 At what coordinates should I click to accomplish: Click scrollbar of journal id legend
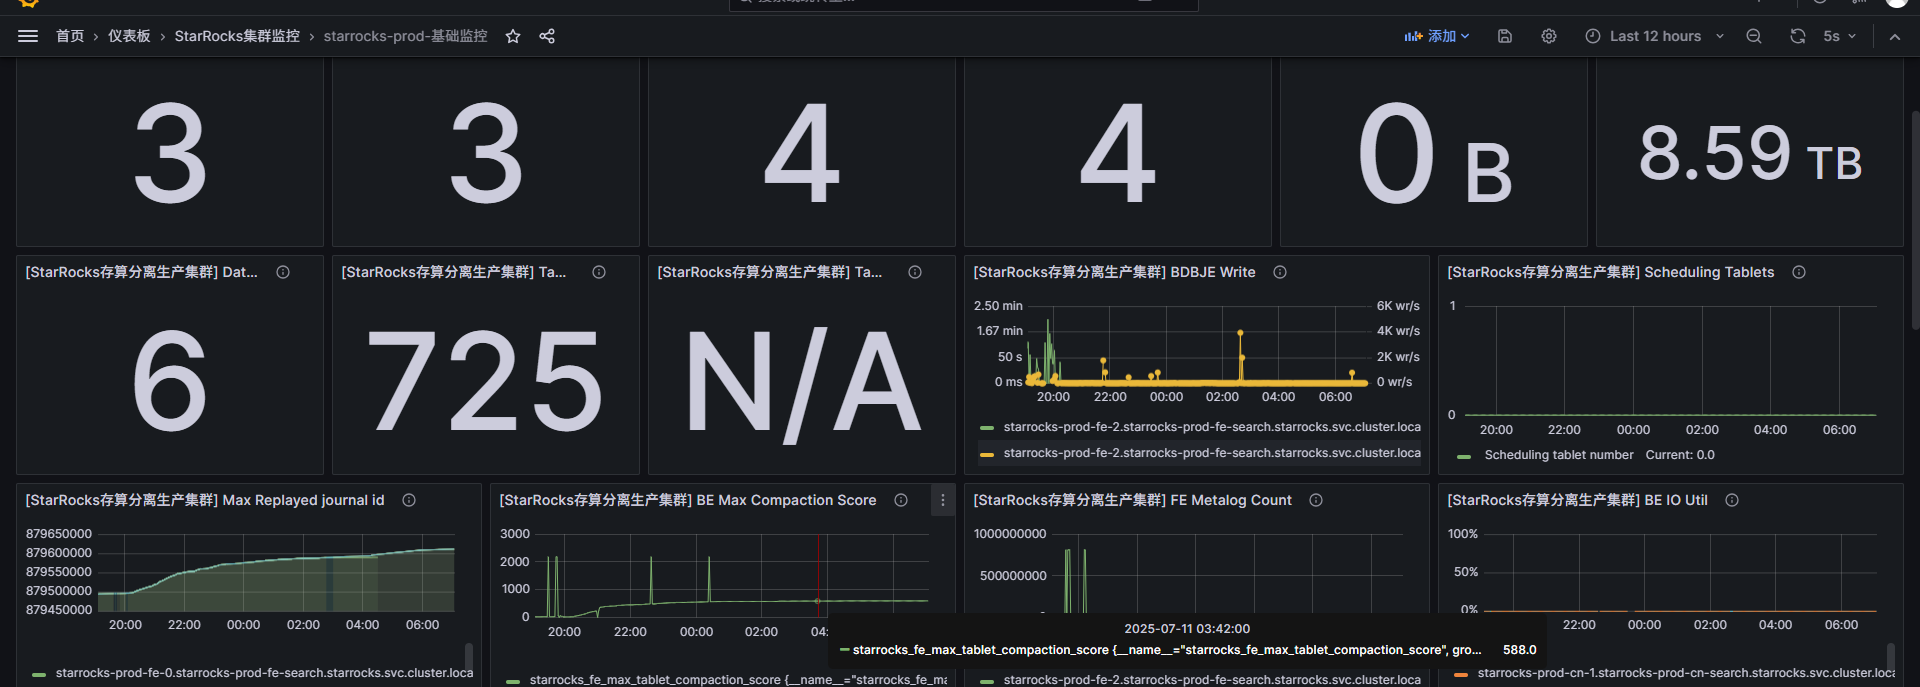pyautogui.click(x=469, y=658)
